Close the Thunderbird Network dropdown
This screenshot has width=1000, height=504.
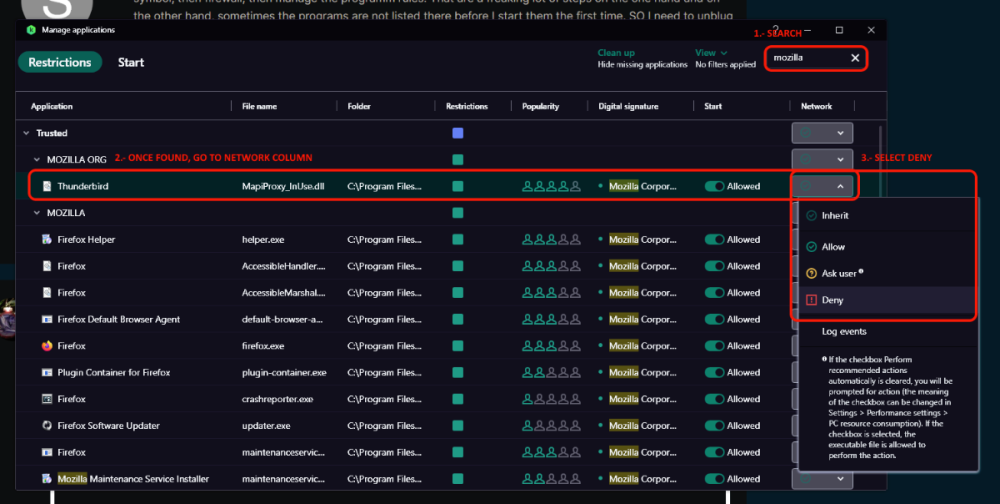tap(822, 186)
